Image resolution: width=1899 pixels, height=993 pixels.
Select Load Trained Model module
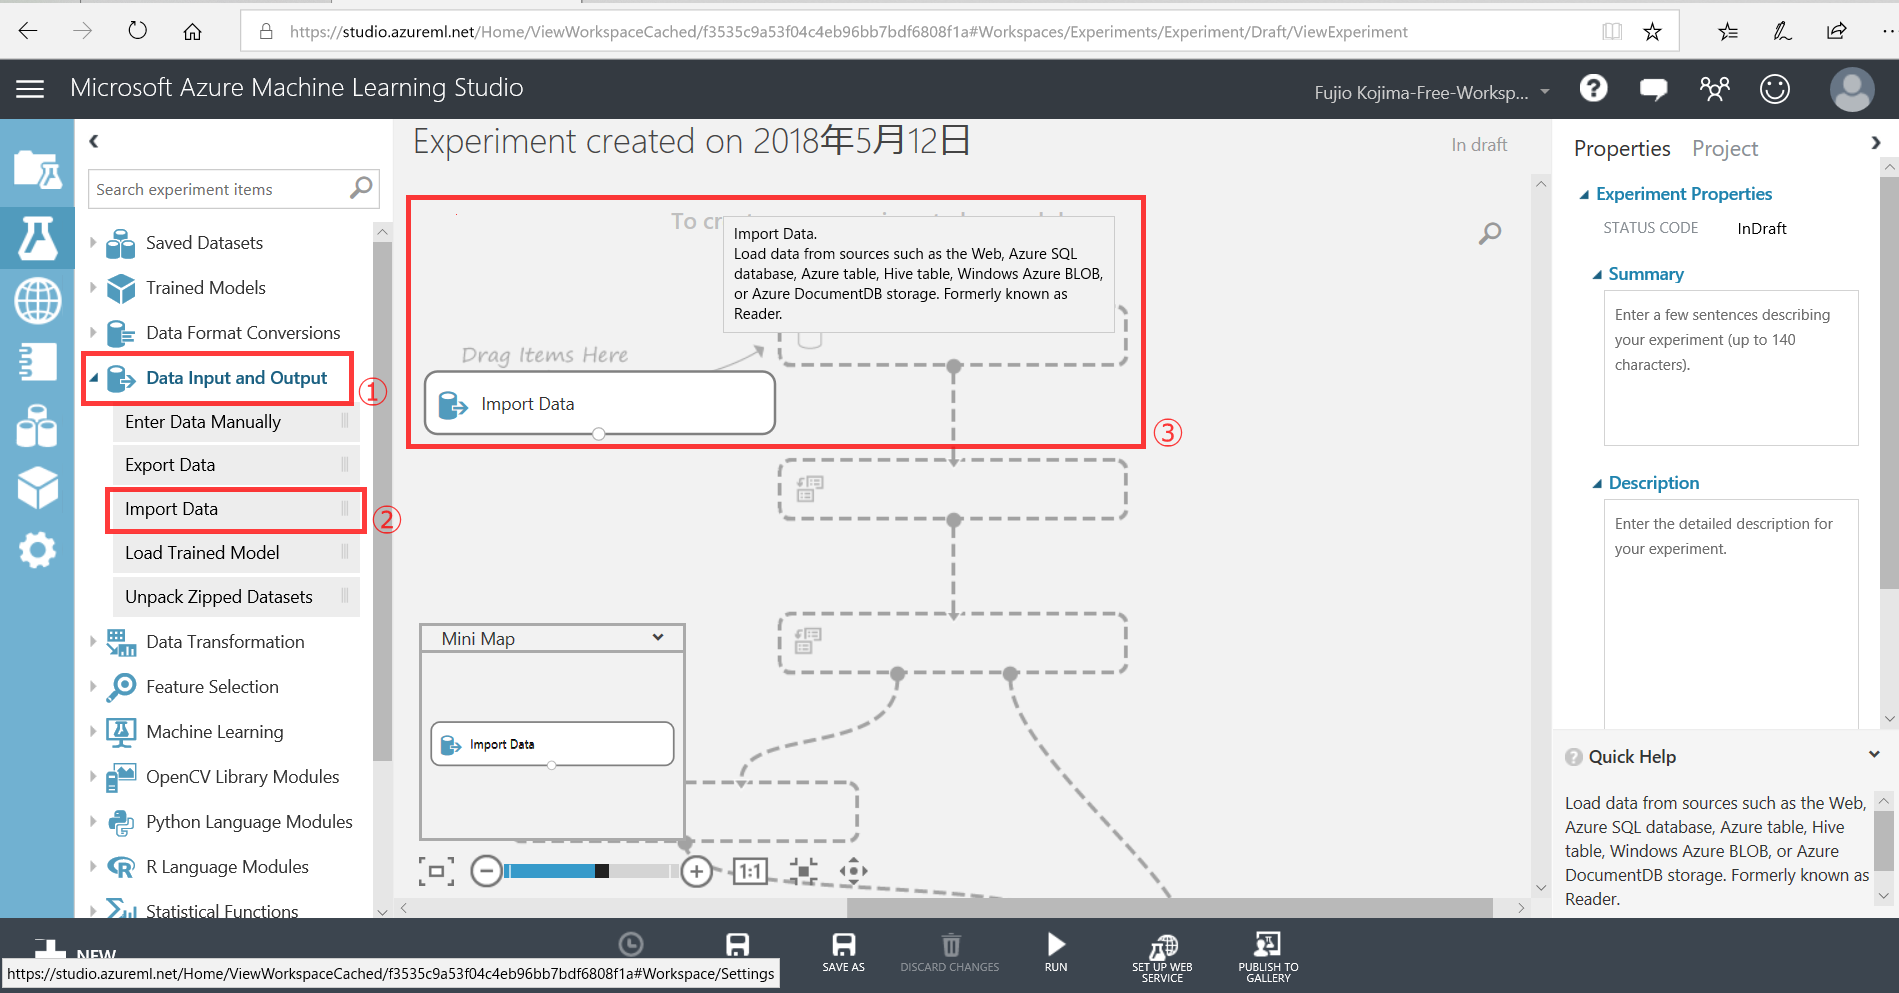(236, 553)
